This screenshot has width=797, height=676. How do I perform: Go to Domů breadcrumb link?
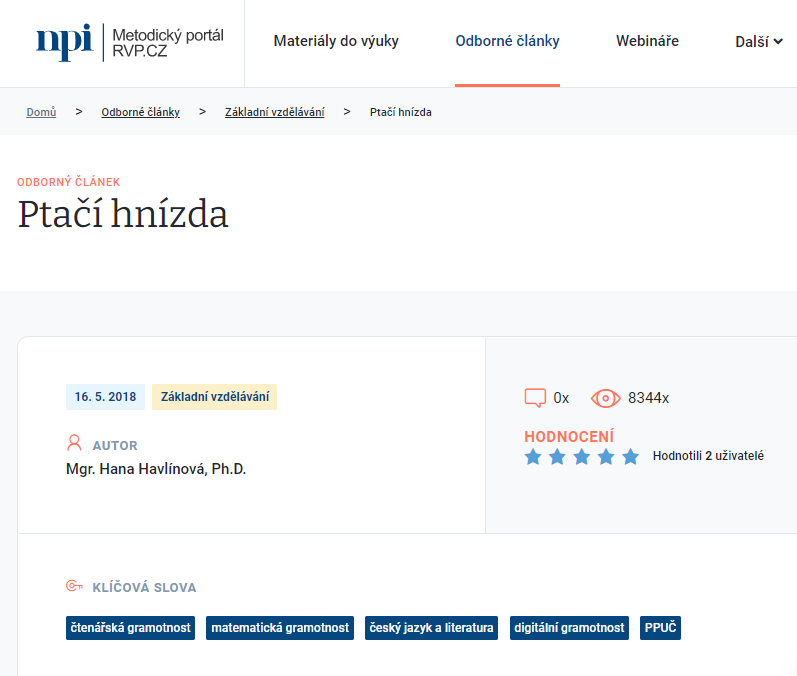pyautogui.click(x=41, y=112)
